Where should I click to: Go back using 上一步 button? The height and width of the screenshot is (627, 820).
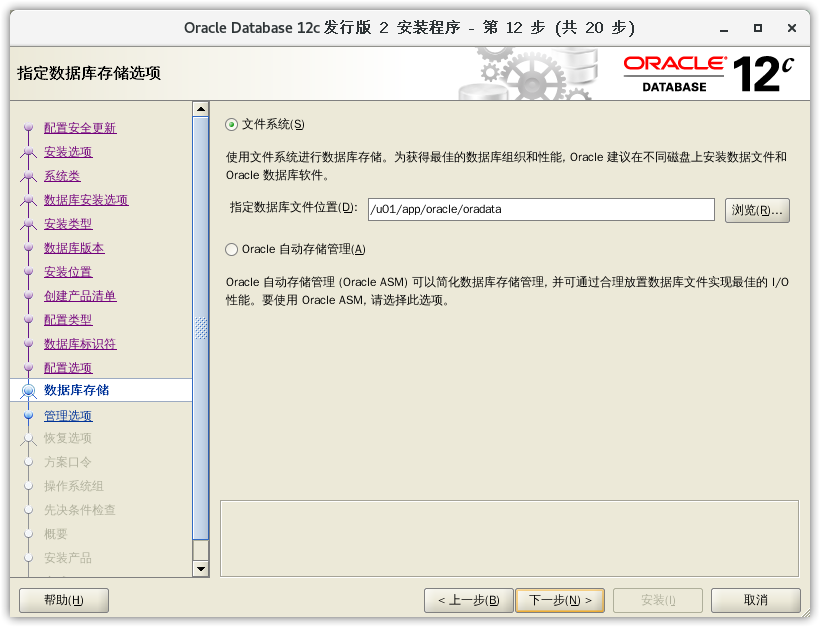[468, 600]
